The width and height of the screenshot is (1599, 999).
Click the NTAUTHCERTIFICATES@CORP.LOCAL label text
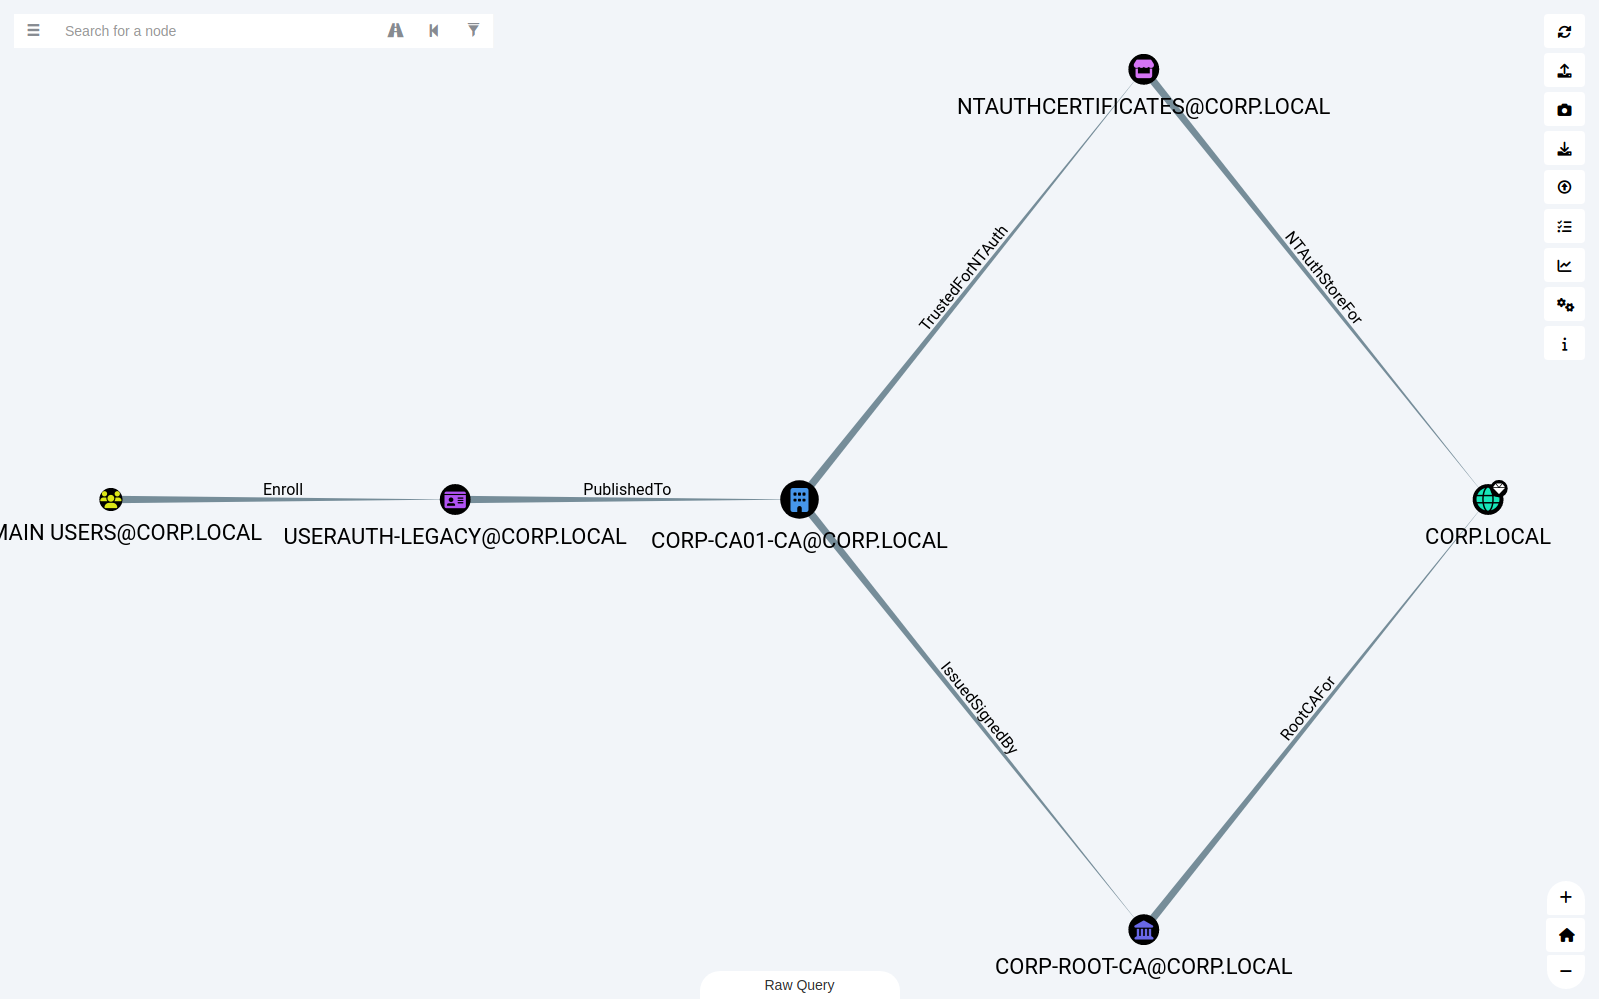[1143, 107]
